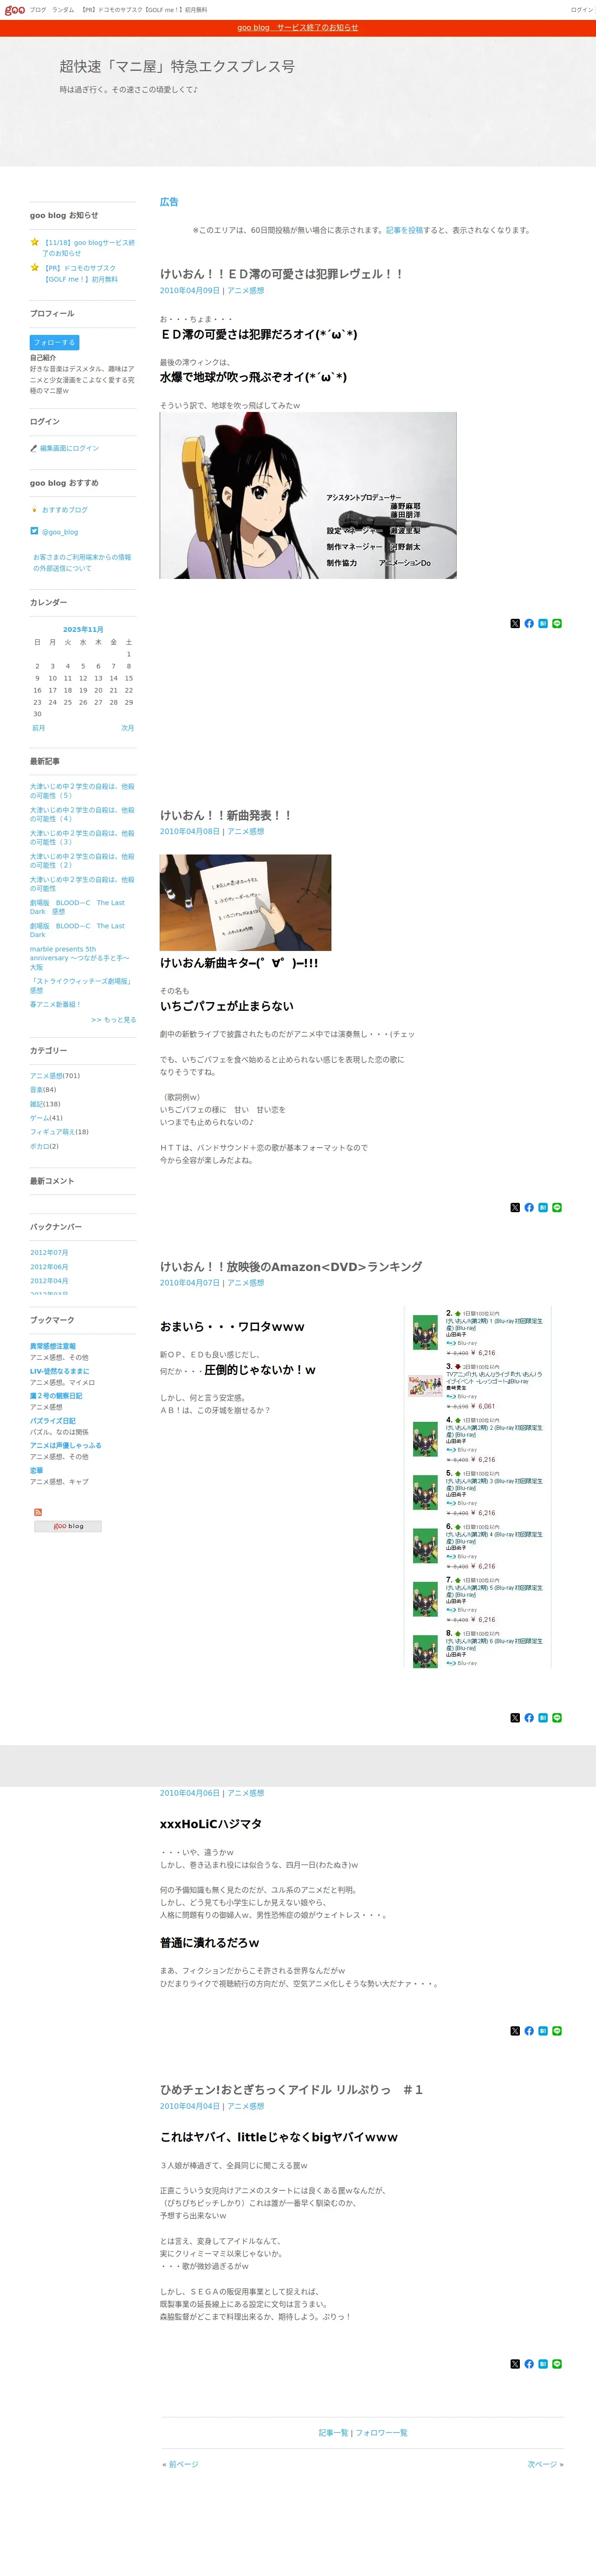The height and width of the screenshot is (2576, 596).
Task: Bookmark the ED澪 post on Hatena
Action: coord(543,623)
